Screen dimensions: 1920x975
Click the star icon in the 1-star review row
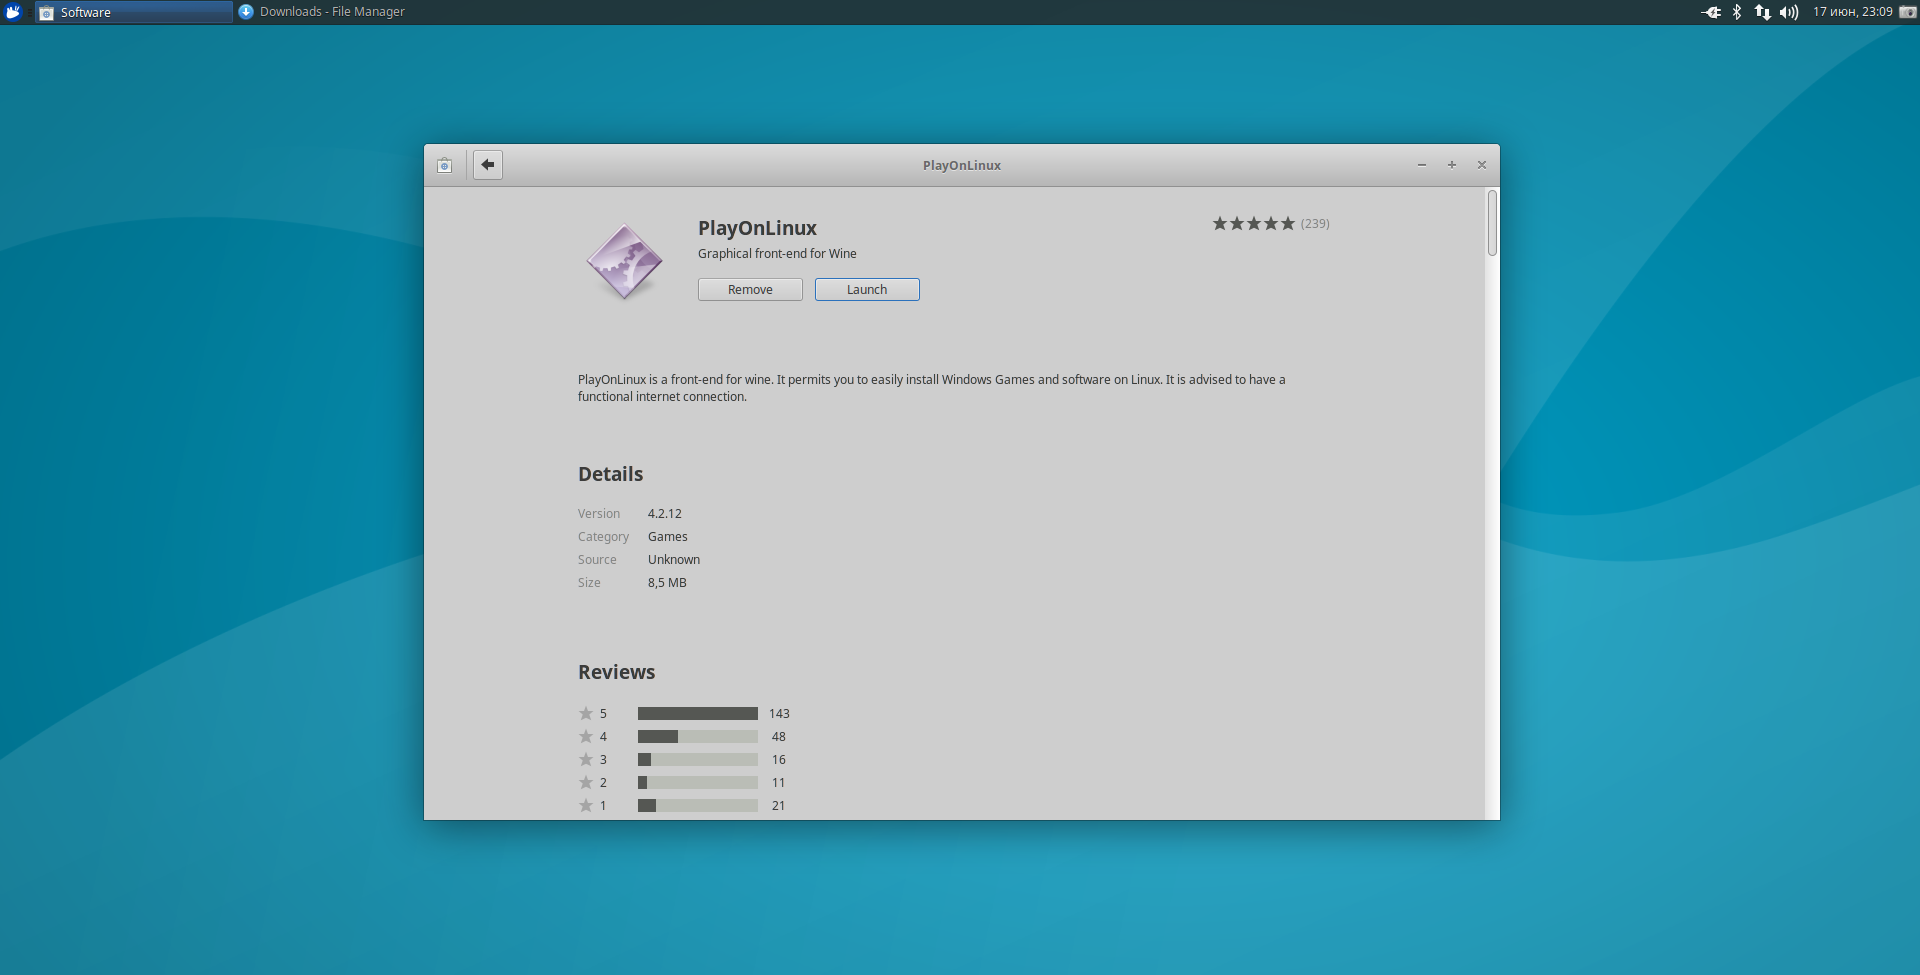pos(586,805)
